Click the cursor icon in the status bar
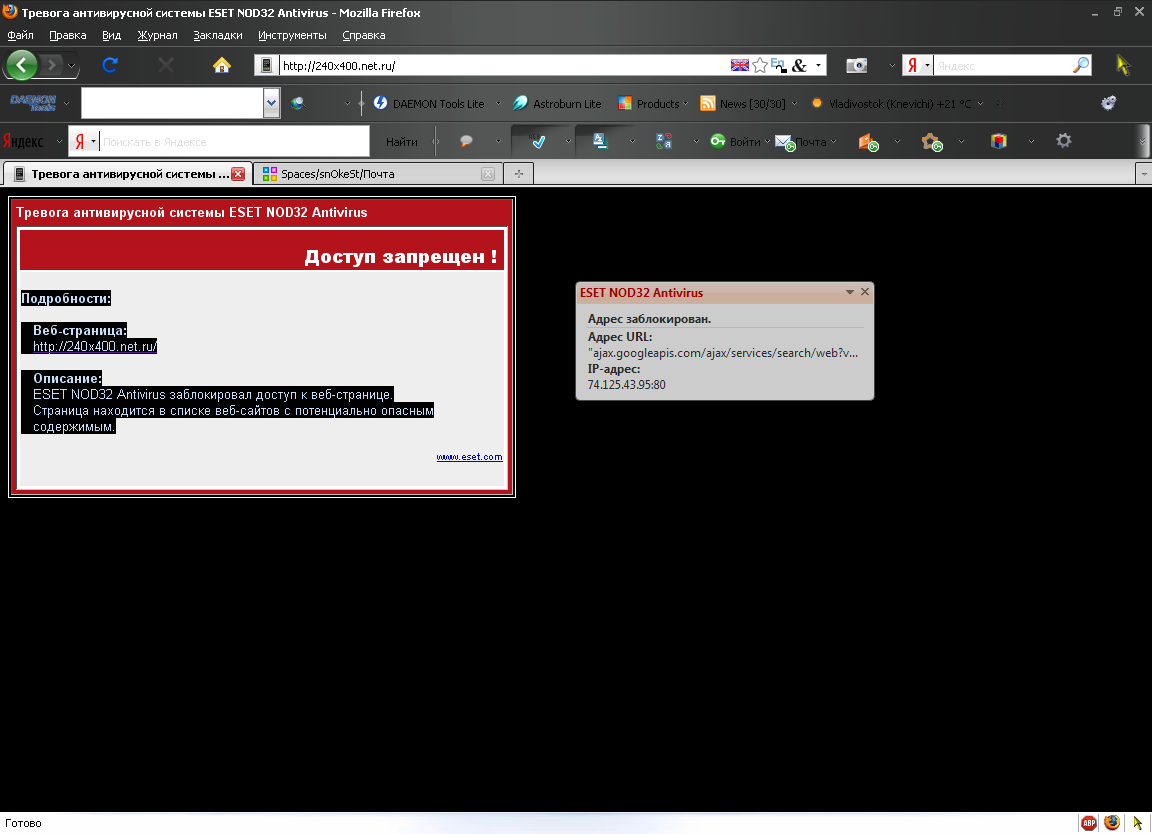1152x834 pixels. click(x=1137, y=823)
